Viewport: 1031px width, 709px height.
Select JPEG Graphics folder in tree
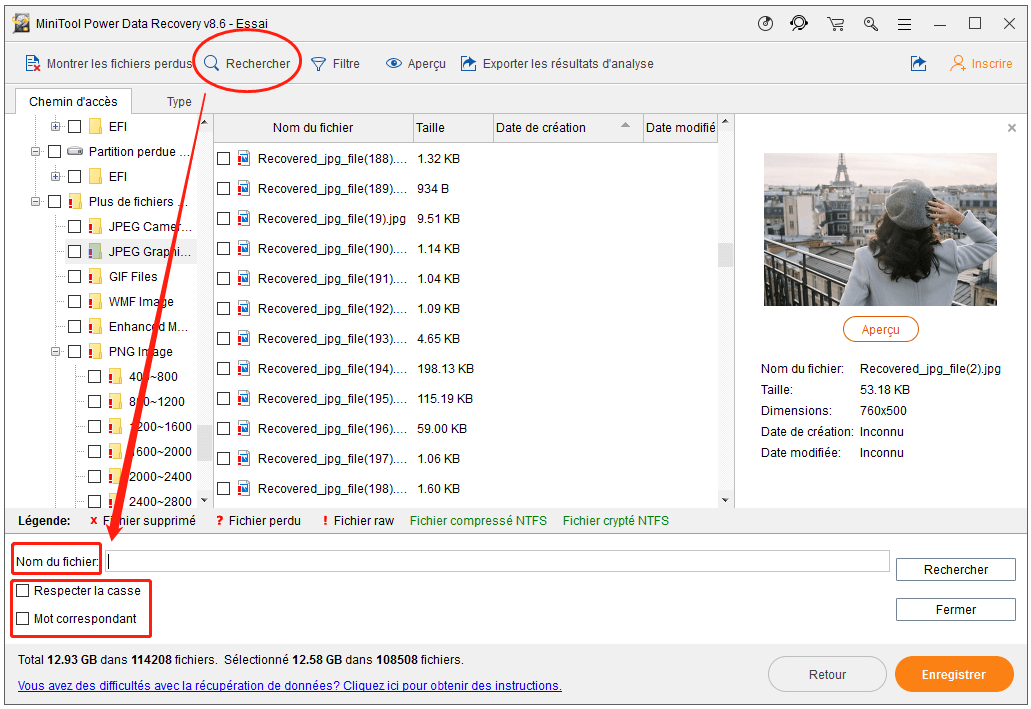[149, 251]
